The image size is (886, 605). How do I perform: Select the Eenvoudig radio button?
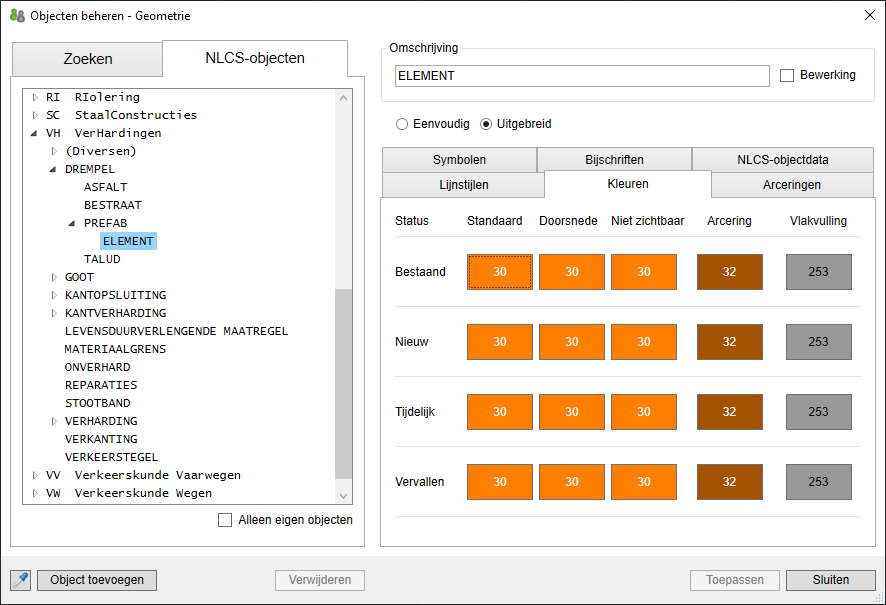pyautogui.click(x=402, y=125)
